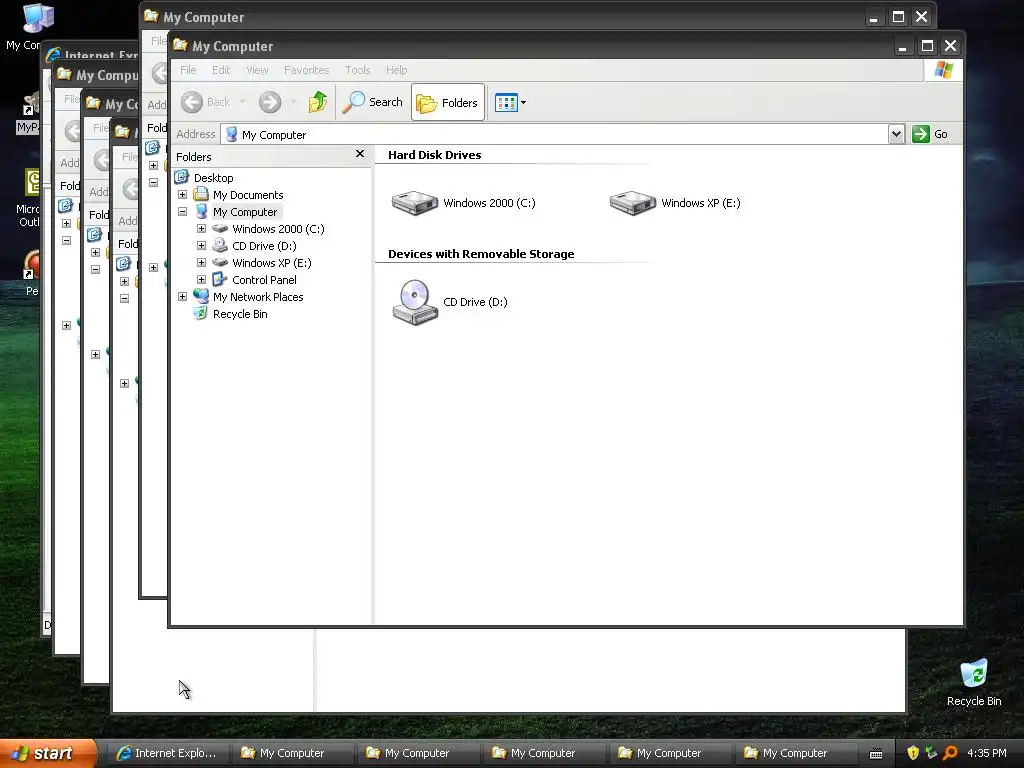
Task: Click the Go button
Action: (930, 134)
